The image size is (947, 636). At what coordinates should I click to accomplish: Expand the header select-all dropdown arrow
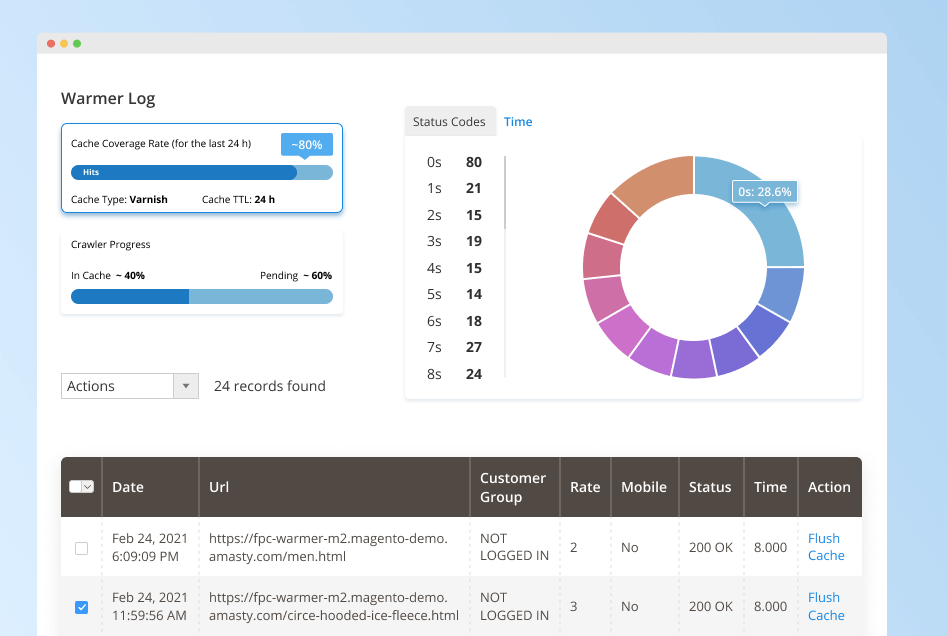(88, 487)
